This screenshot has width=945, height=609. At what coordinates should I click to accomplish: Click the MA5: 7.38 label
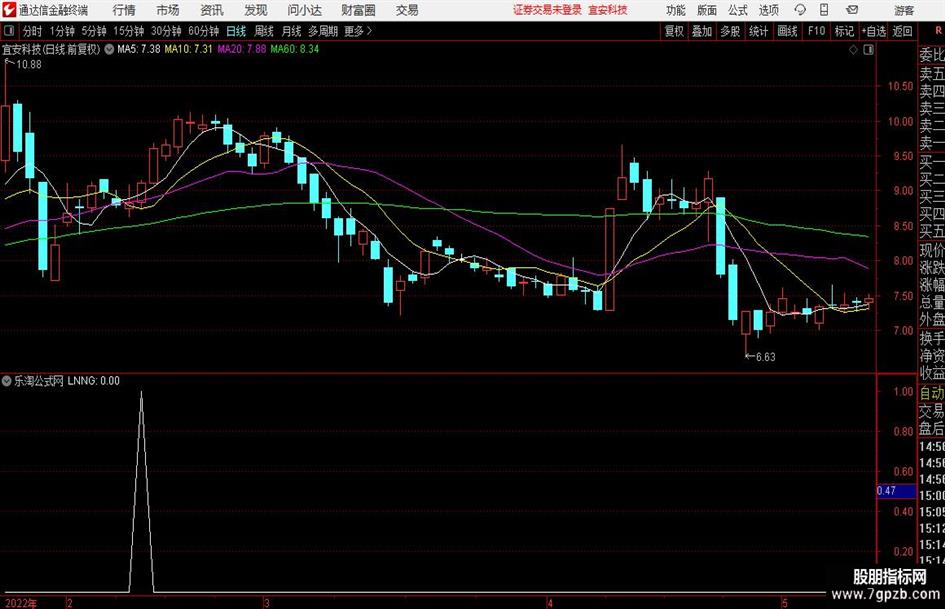coord(139,49)
